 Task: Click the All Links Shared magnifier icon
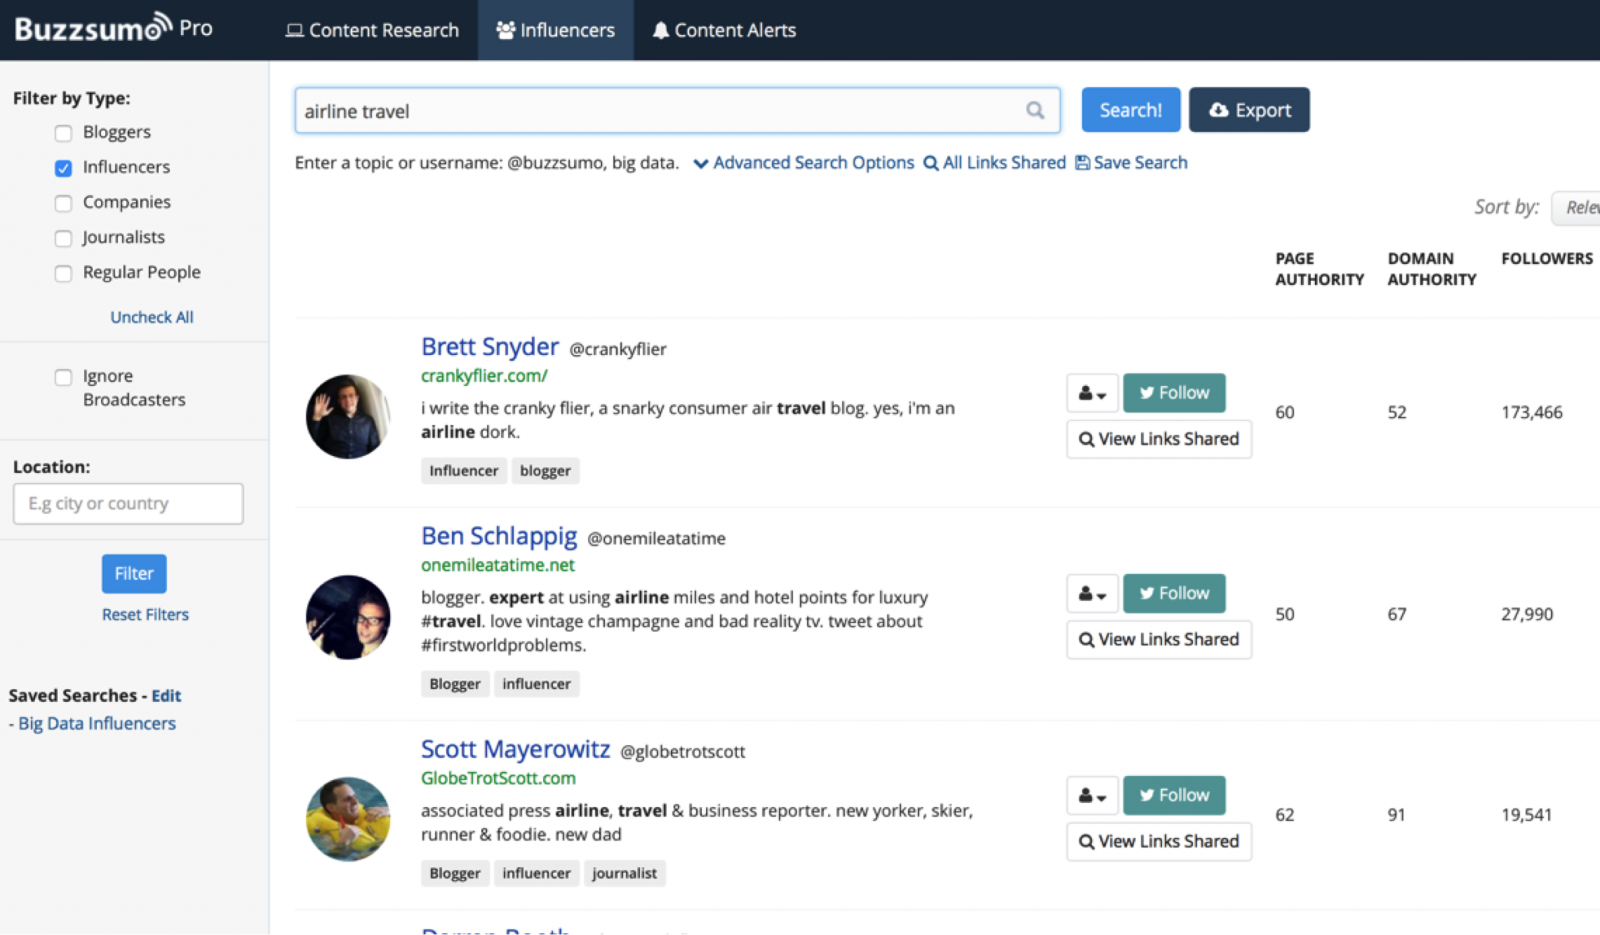pyautogui.click(x=930, y=162)
